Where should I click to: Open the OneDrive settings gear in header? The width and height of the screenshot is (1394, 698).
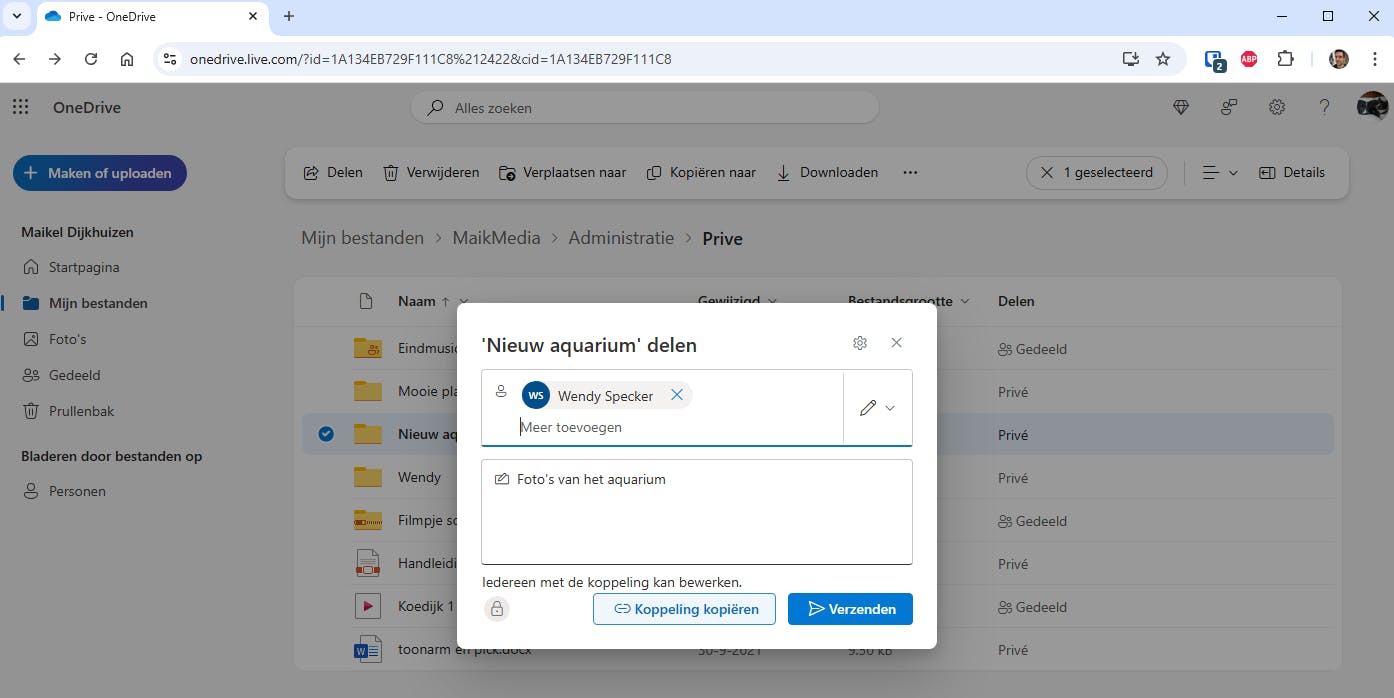[x=1277, y=108]
